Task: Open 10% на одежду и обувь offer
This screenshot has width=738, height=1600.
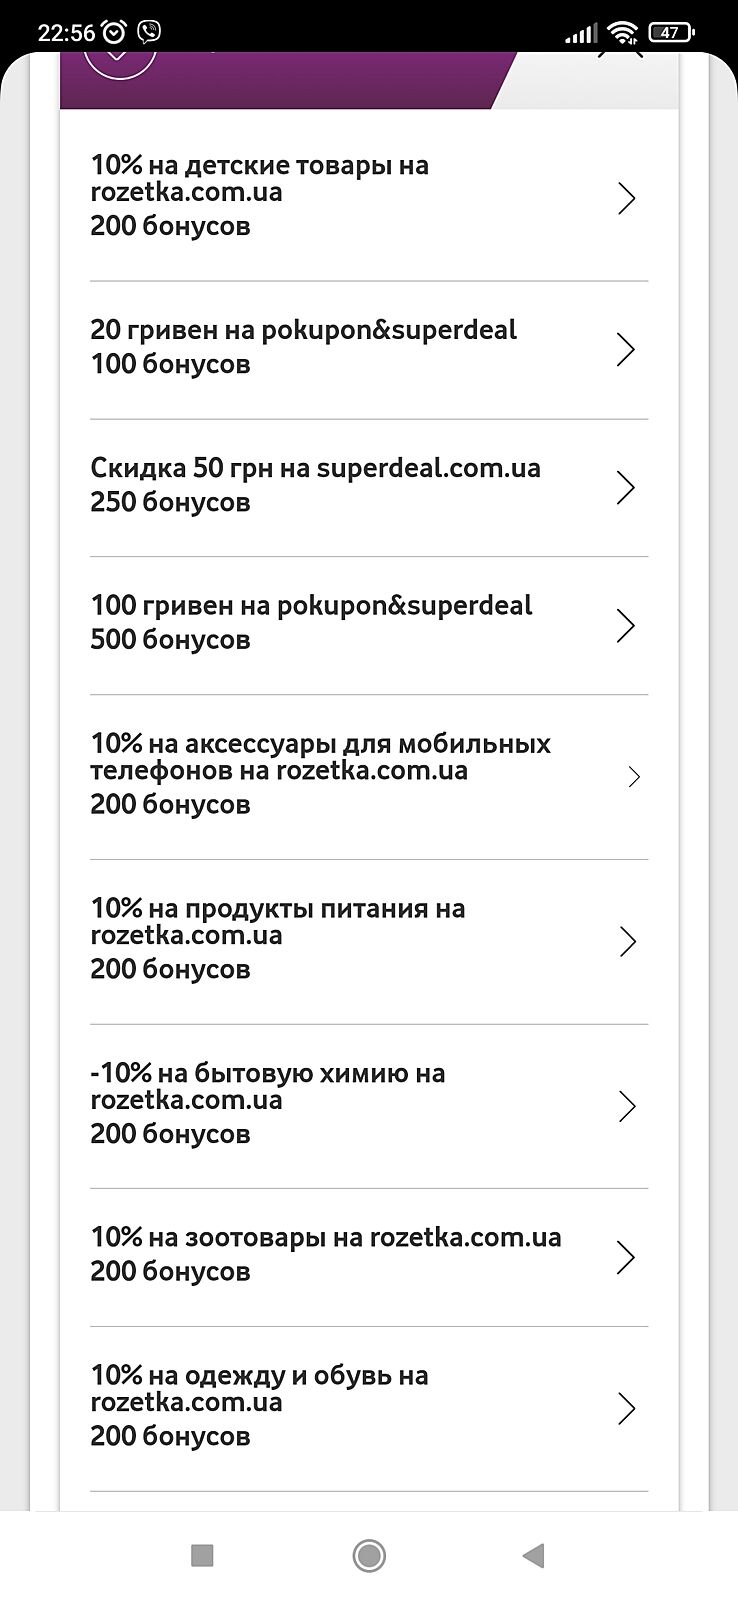Action: [259, 1405]
